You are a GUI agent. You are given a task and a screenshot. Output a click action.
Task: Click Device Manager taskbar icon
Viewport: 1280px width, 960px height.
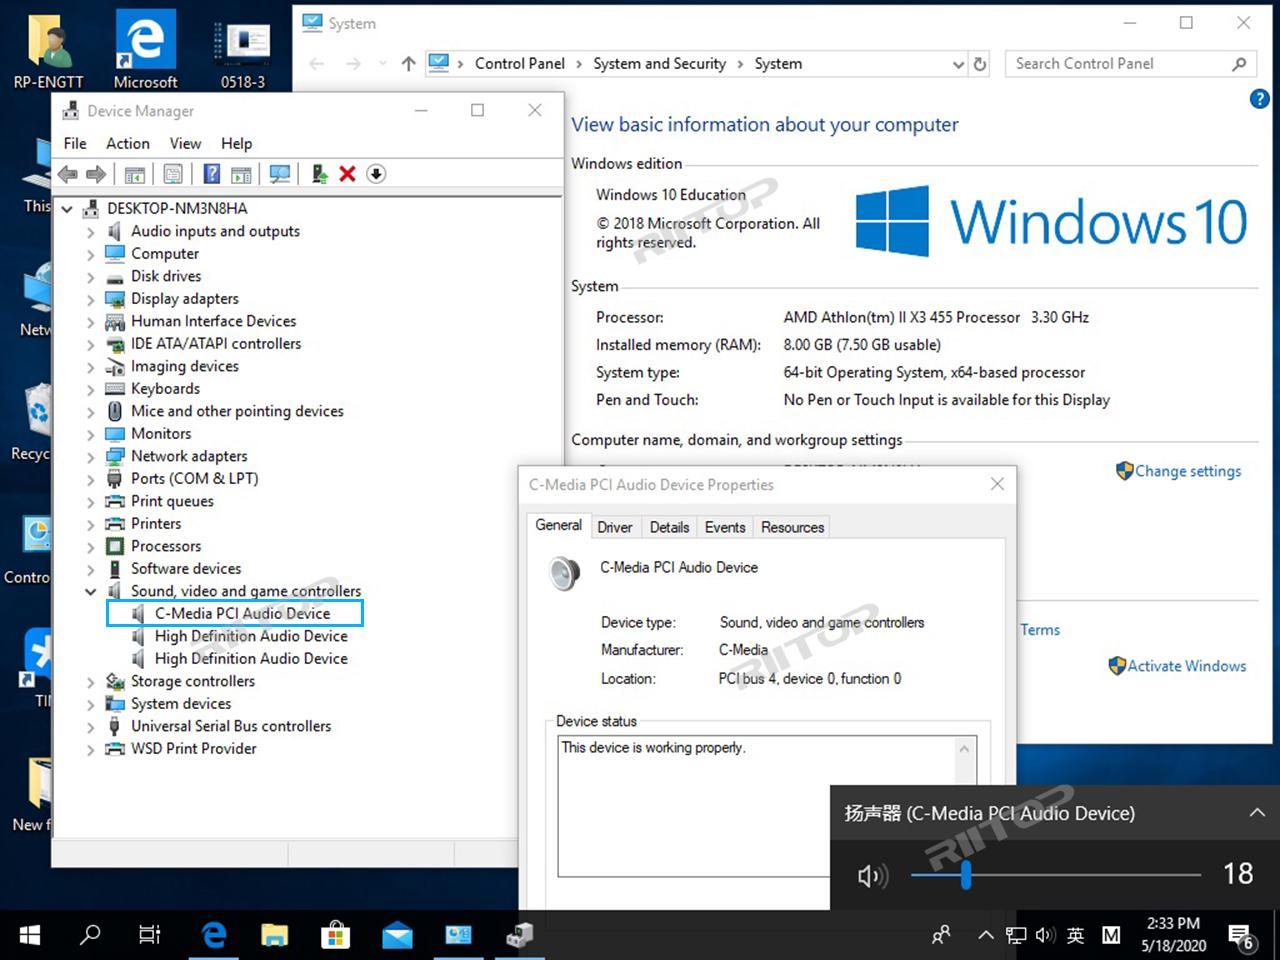pyautogui.click(x=520, y=935)
